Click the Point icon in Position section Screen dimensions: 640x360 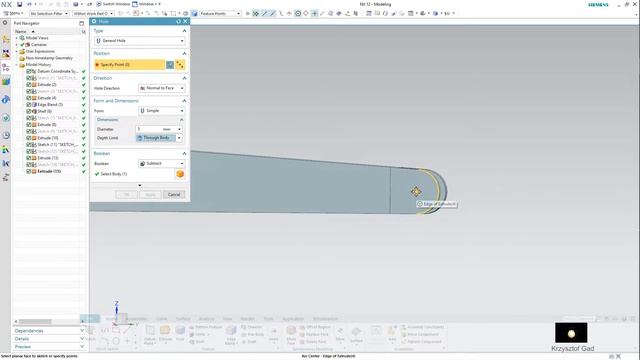pyautogui.click(x=180, y=64)
